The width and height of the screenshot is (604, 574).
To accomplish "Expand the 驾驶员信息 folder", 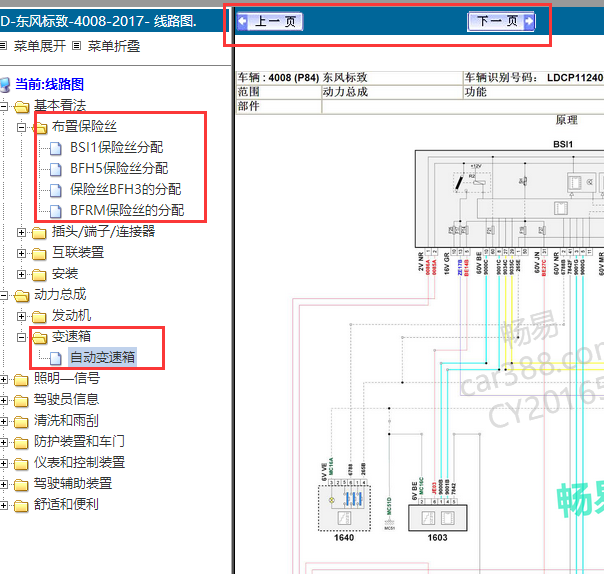I will click(x=3, y=400).
